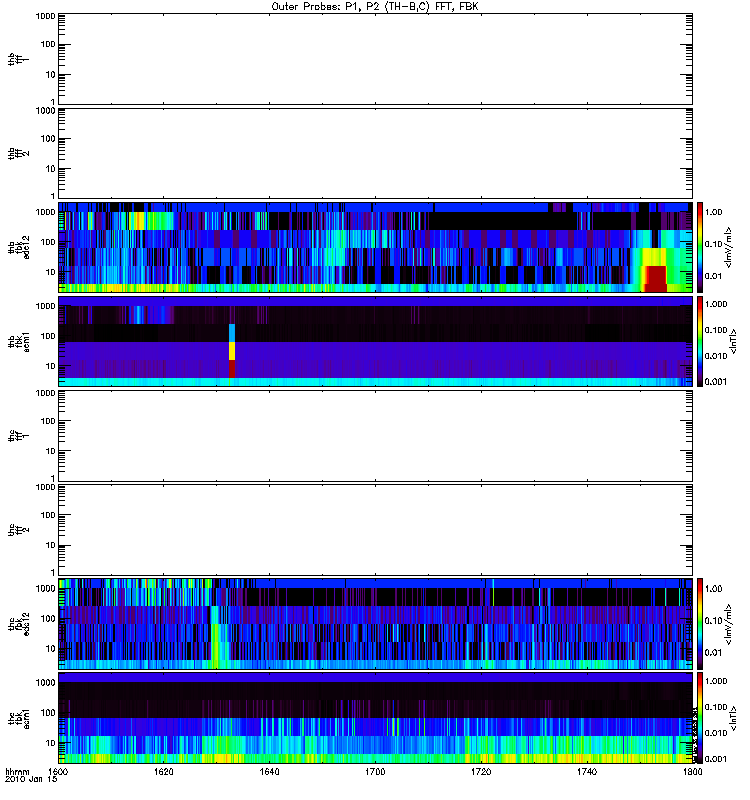Screen dimensions: 750x800
Task: Click the '1.00' tick on thb edc12 color bar
Action: coord(713,212)
